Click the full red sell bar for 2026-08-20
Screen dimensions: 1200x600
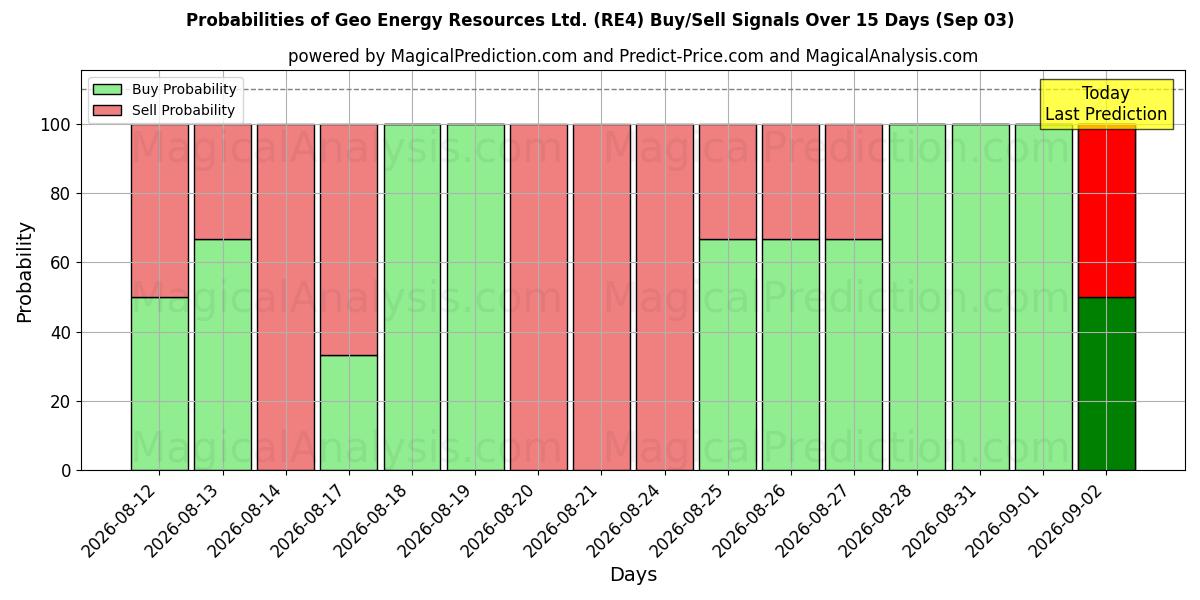click(538, 297)
